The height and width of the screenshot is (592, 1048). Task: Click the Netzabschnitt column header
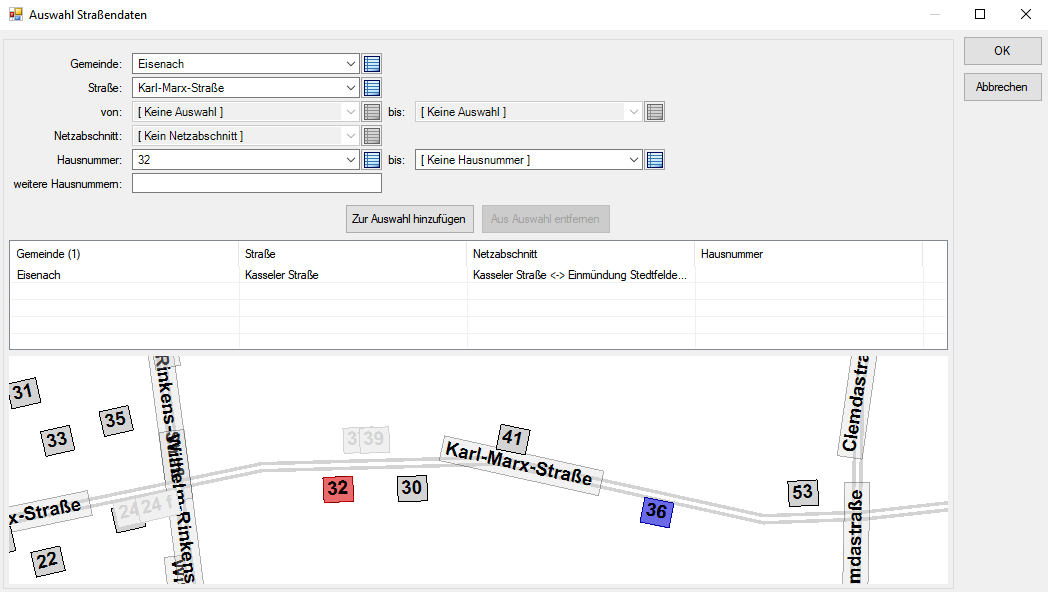(x=580, y=254)
